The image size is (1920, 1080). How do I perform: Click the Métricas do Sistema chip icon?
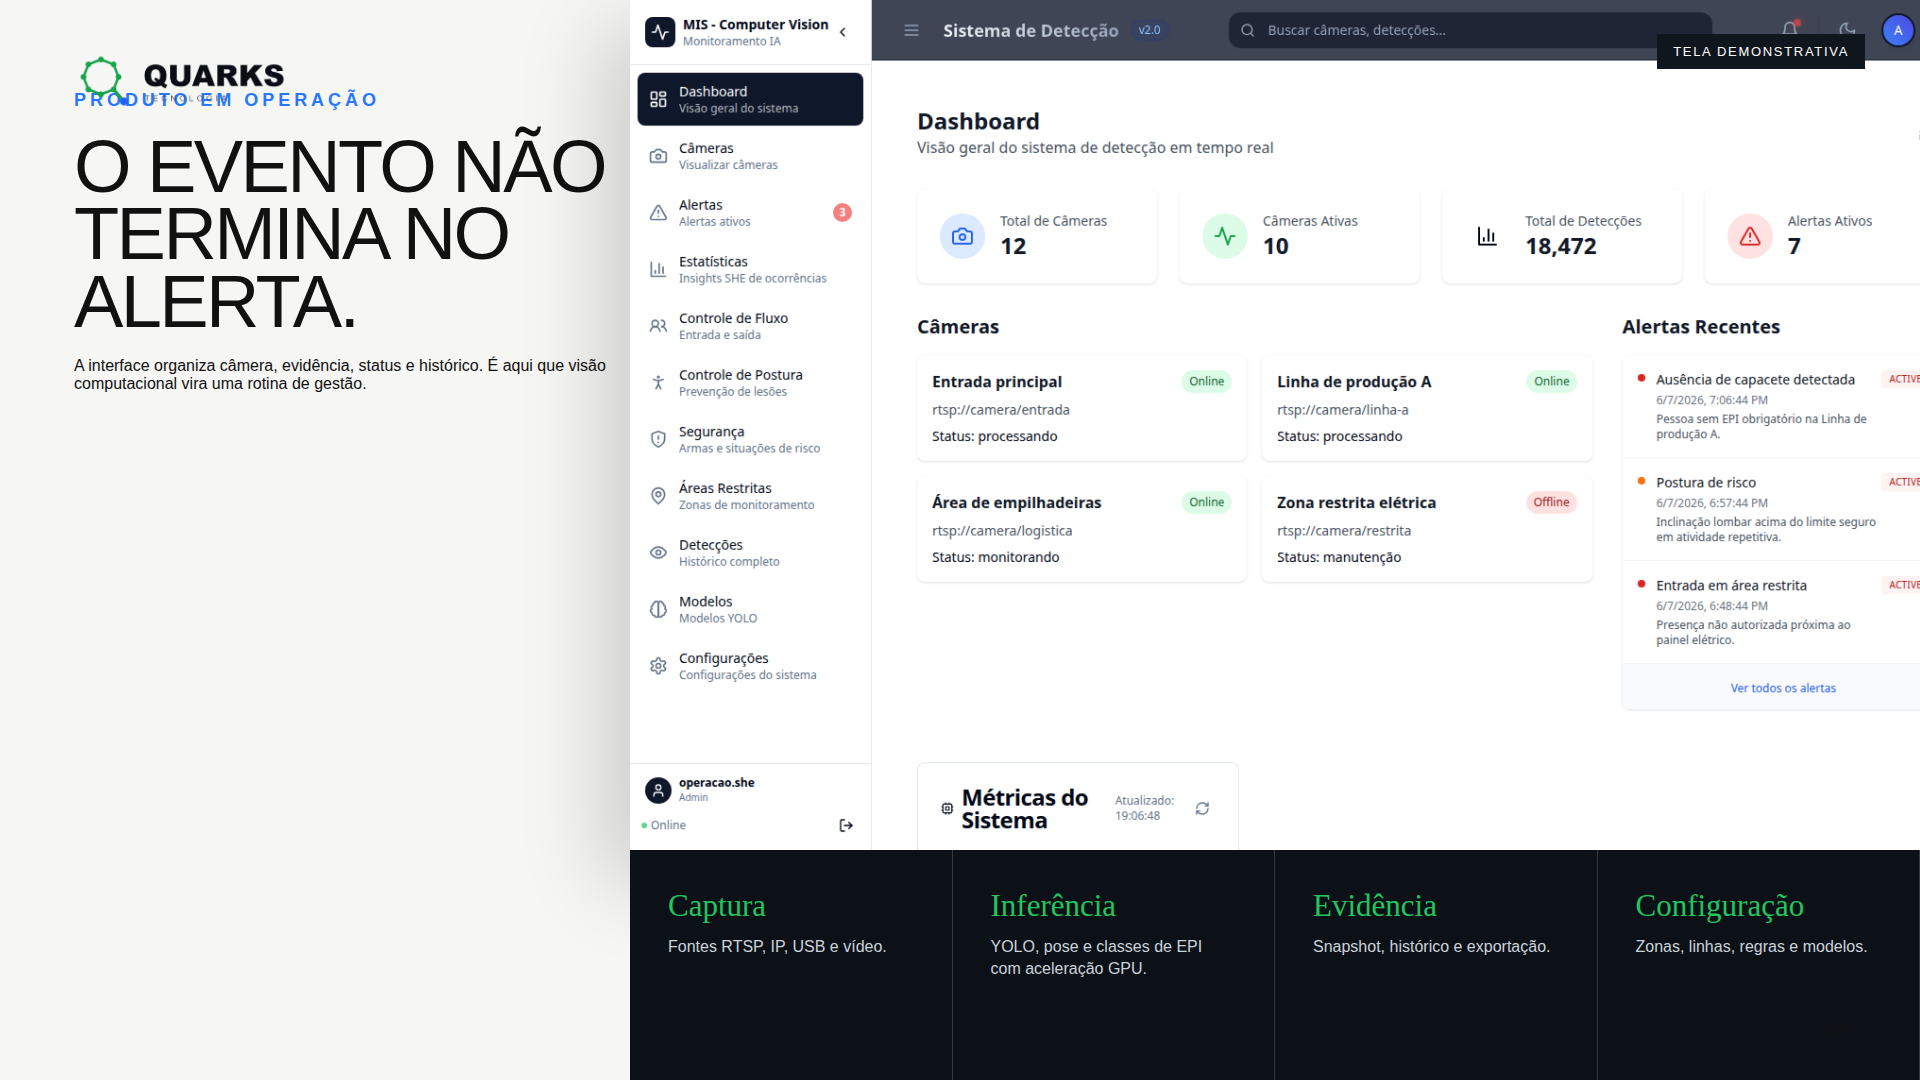tap(947, 808)
